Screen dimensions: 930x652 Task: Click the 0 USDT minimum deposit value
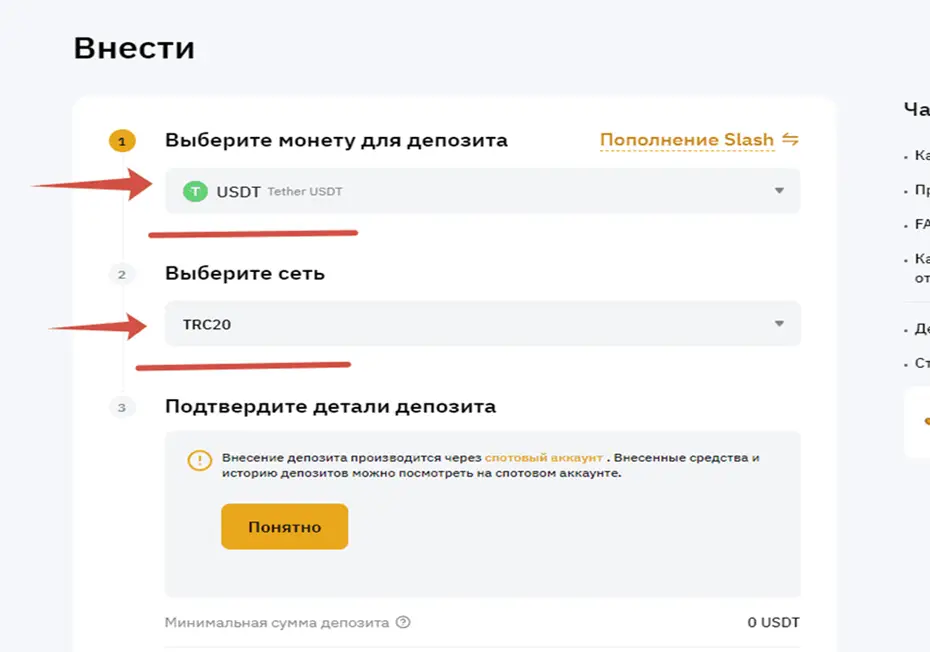click(x=773, y=622)
